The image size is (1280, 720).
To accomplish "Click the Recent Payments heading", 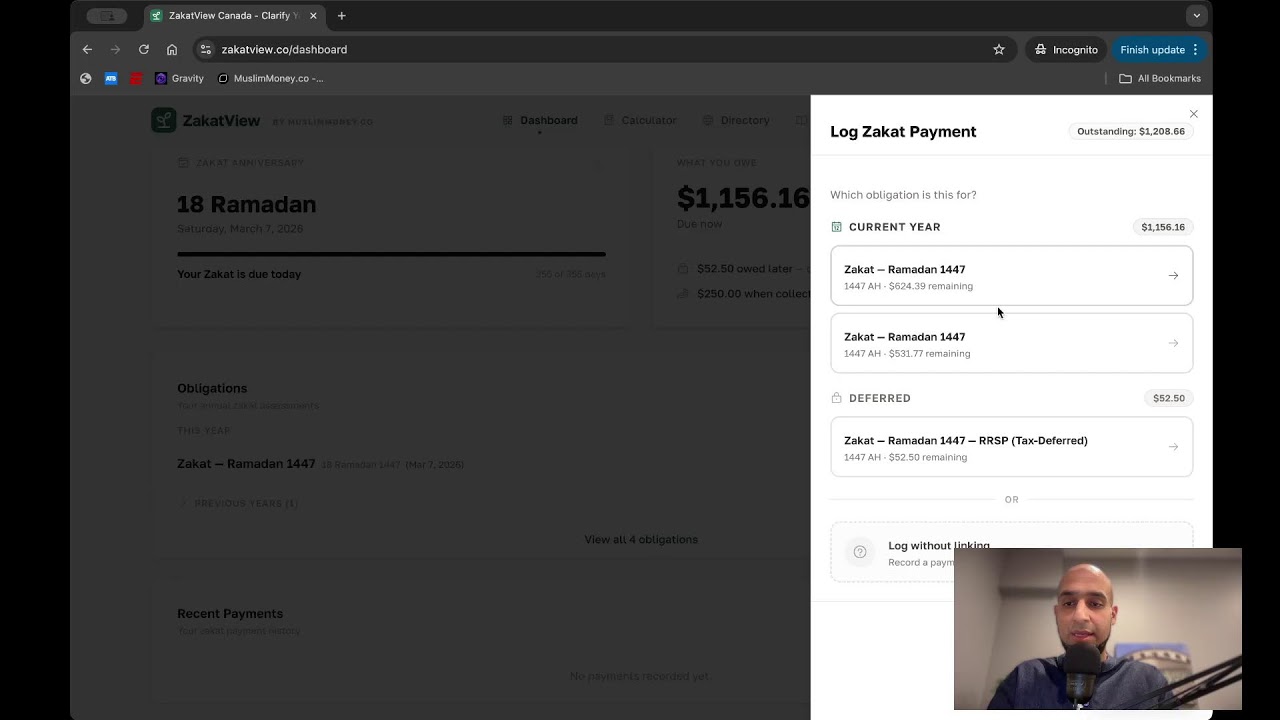I will point(230,613).
